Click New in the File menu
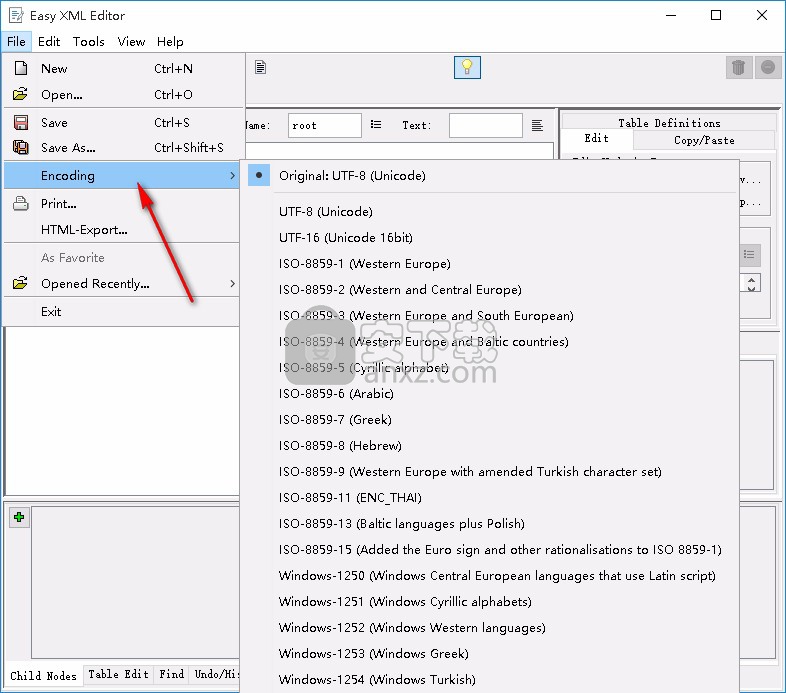 [x=122, y=68]
